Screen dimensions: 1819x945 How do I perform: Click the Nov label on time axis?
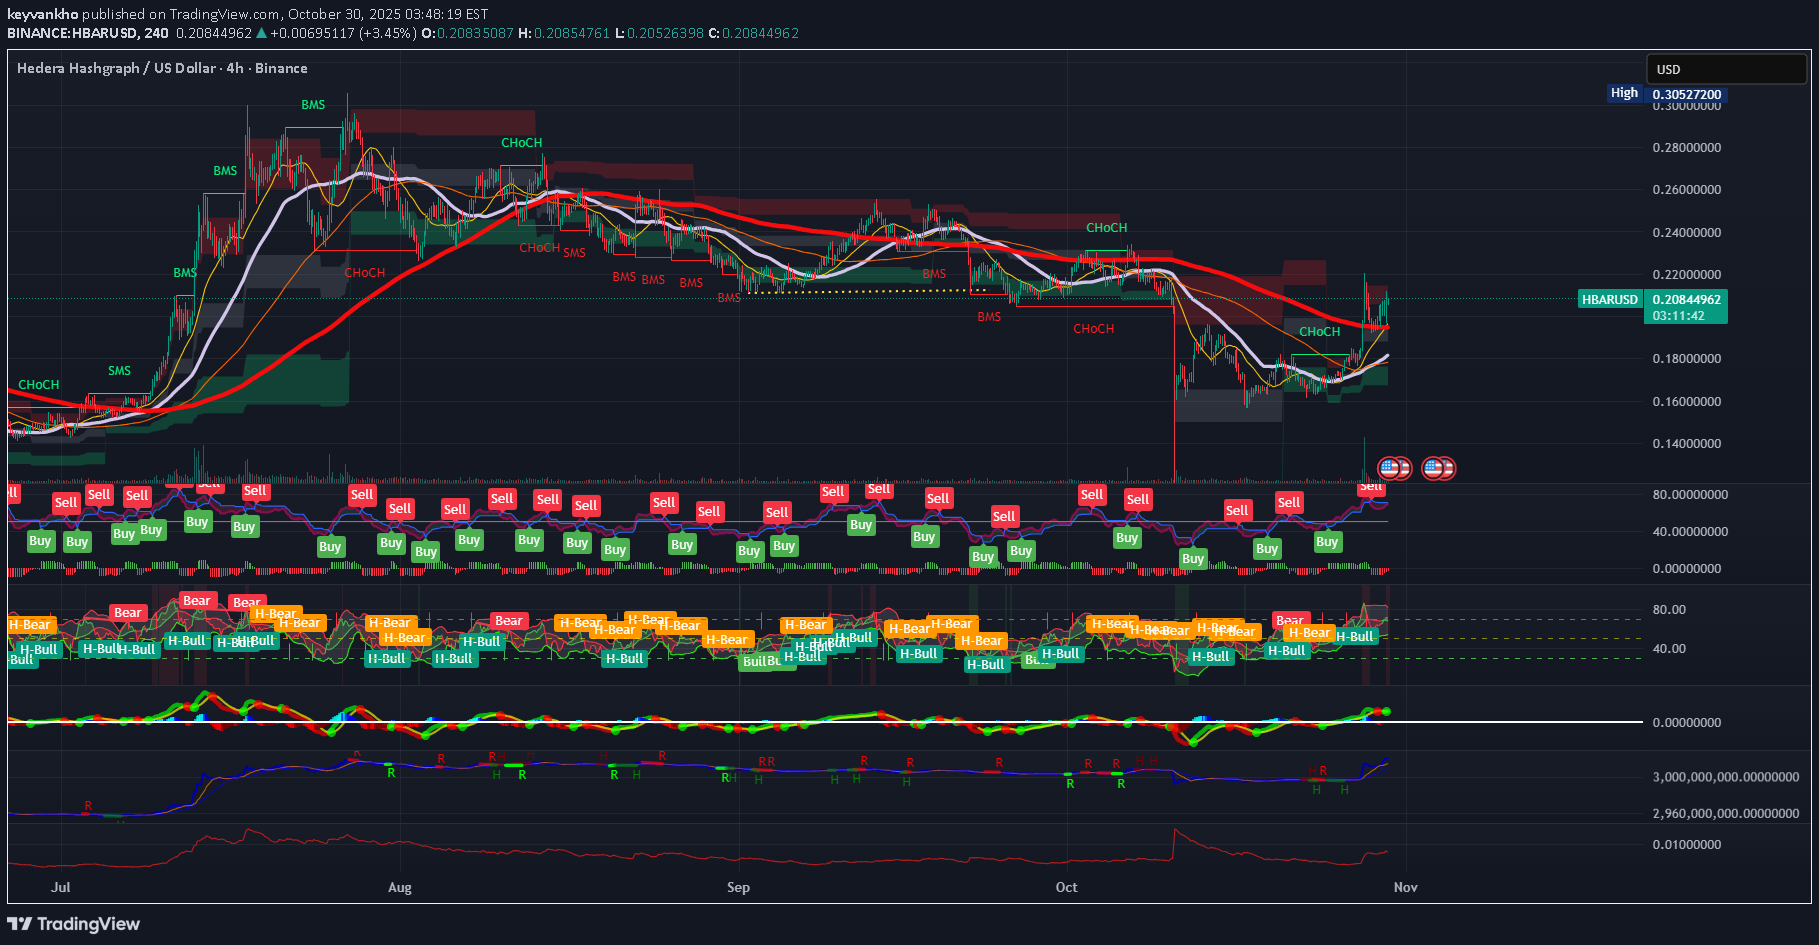tap(1405, 887)
